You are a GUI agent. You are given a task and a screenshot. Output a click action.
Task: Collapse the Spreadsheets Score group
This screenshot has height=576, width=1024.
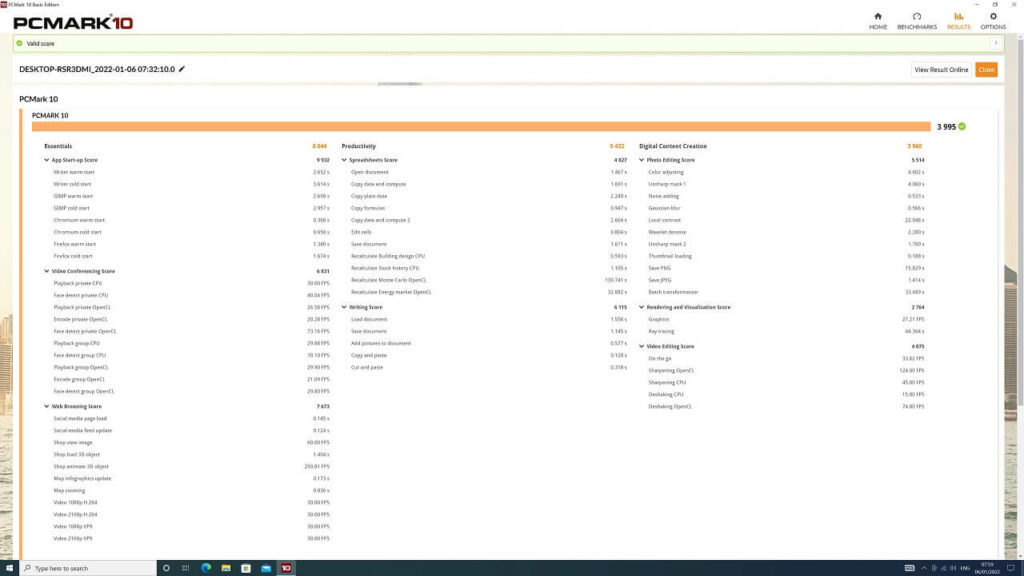344,160
